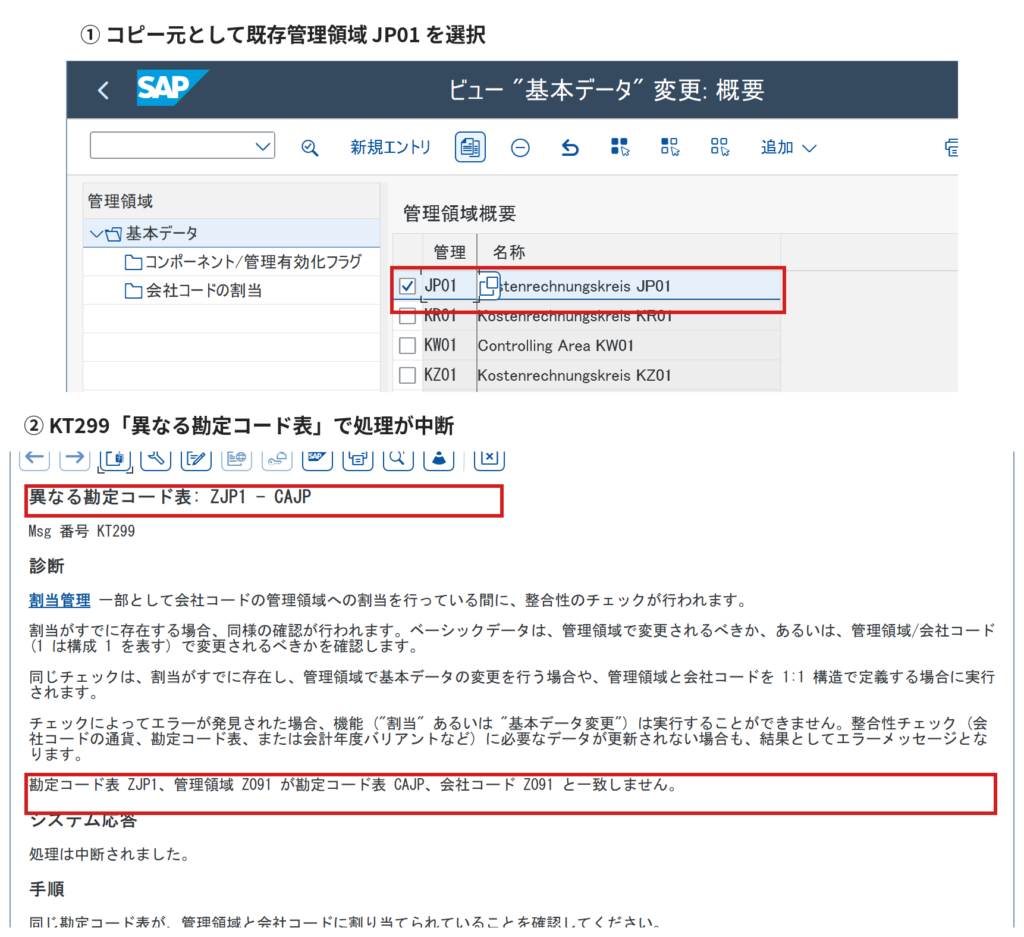Open the 追加 dropdown menu
The width and height of the screenshot is (1024, 937).
788,148
